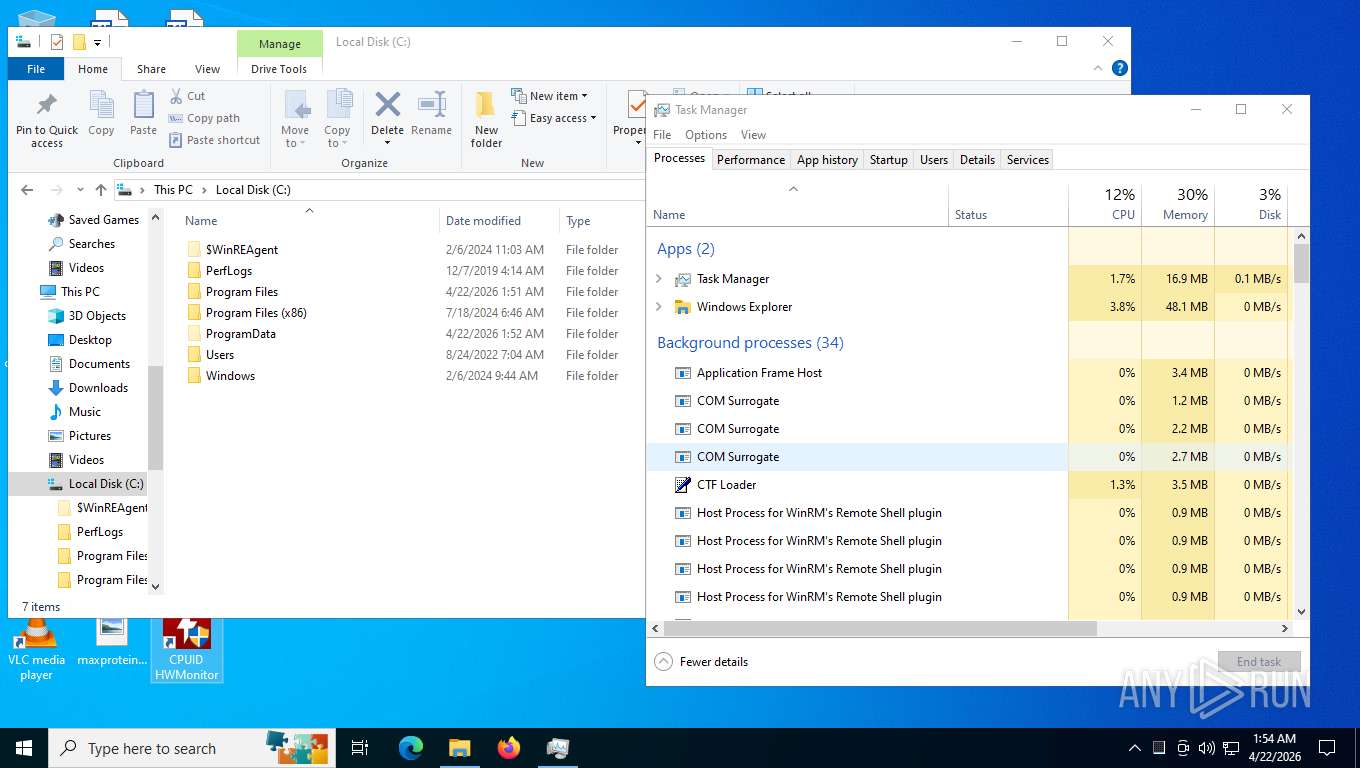This screenshot has width=1360, height=768.
Task: Click the Drive Tools Manage tab
Action: 280,44
